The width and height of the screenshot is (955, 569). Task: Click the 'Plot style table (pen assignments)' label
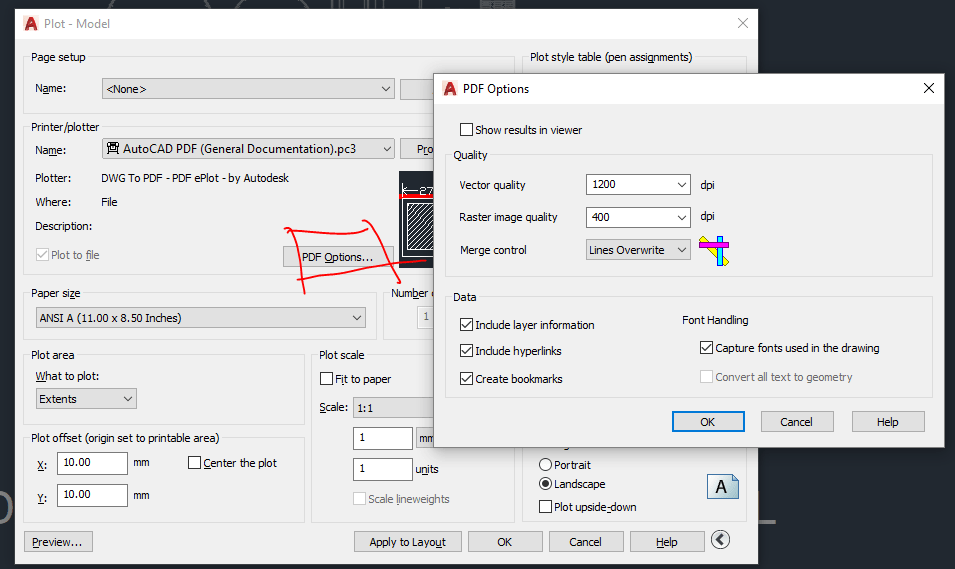click(611, 57)
